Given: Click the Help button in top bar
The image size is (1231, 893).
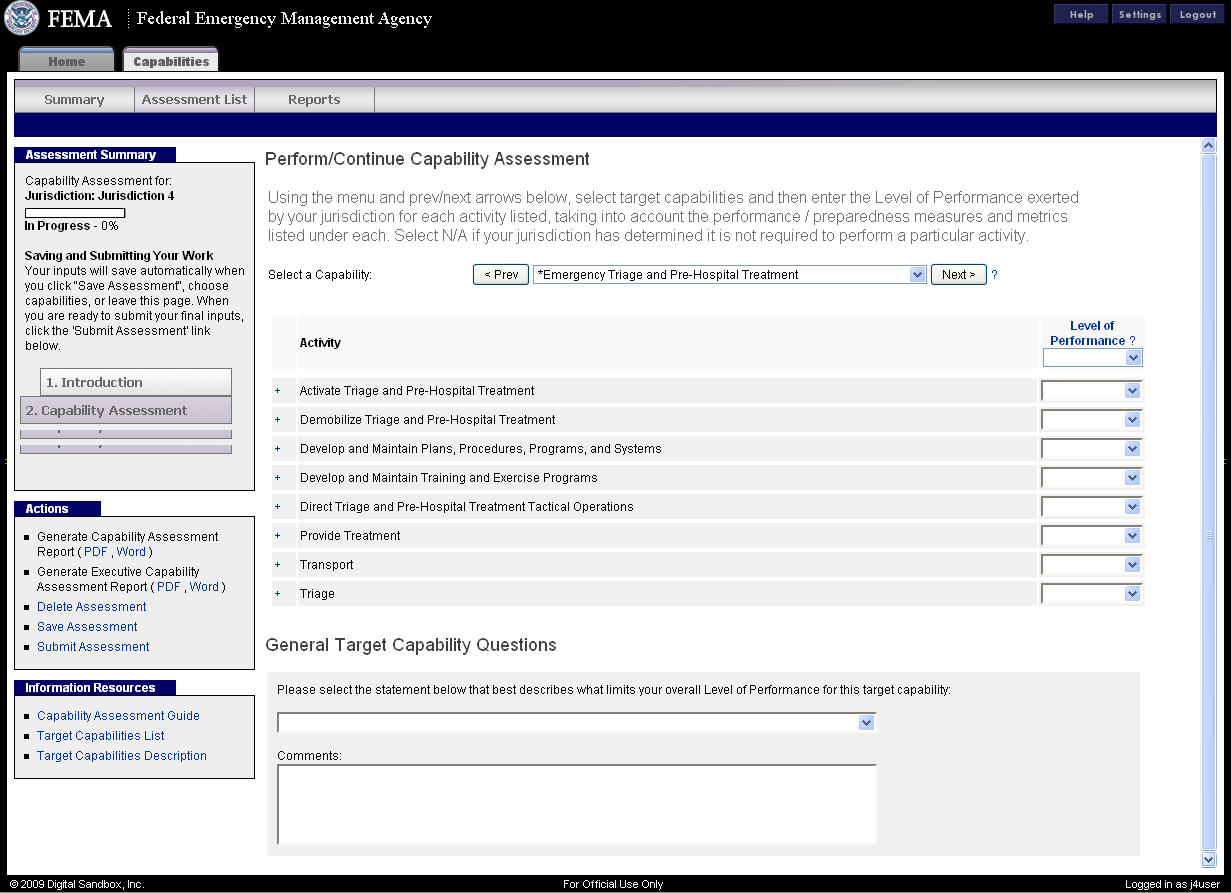Looking at the screenshot, I should coord(1081,14).
